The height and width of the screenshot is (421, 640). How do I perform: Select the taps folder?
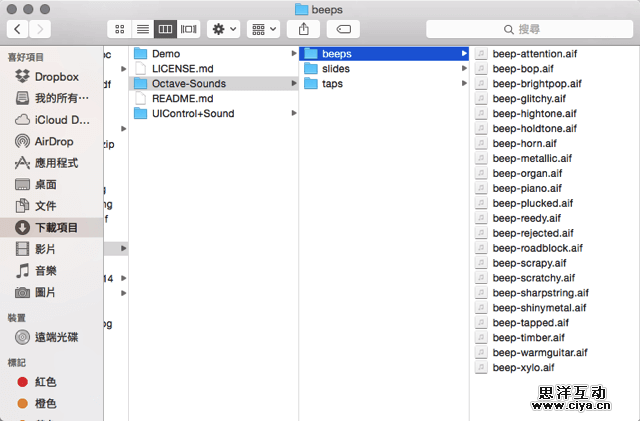pyautogui.click(x=332, y=83)
